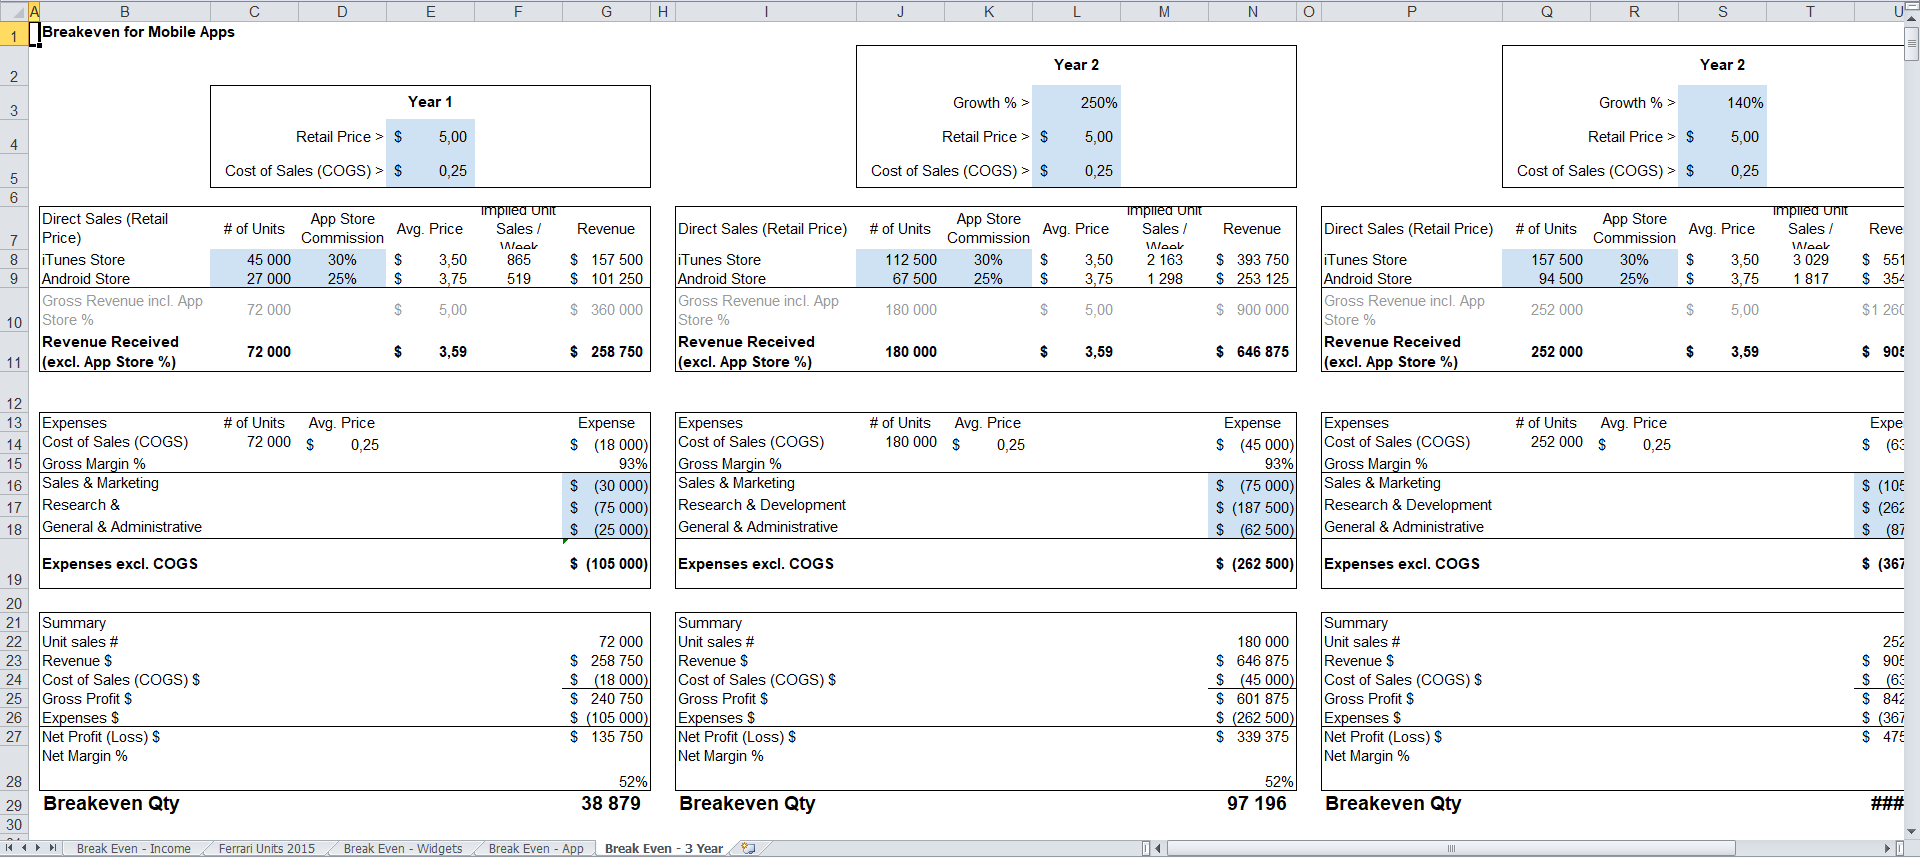Screen dimensions: 1920x858
Task: Select the Net Profit value 339 375
Action: (1252, 737)
